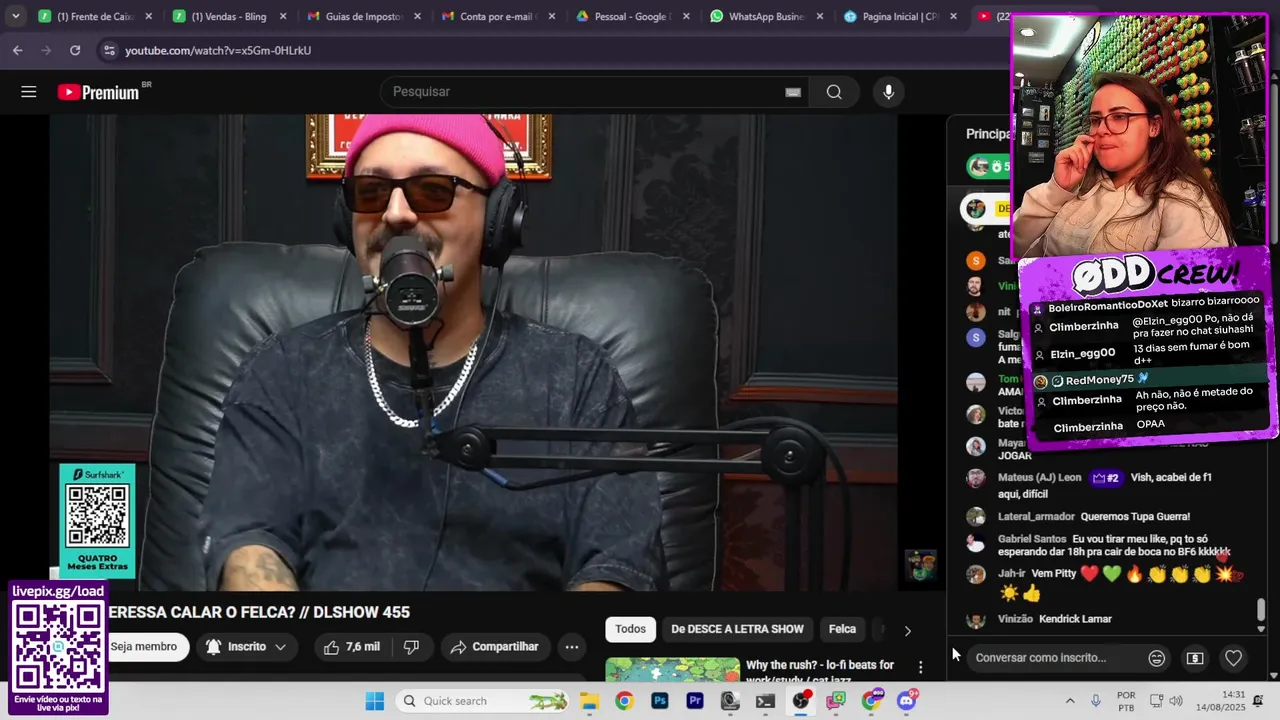Viewport: 1280px width, 720px height.
Task: Open the YouTube hamburger guide menu
Action: [x=28, y=92]
